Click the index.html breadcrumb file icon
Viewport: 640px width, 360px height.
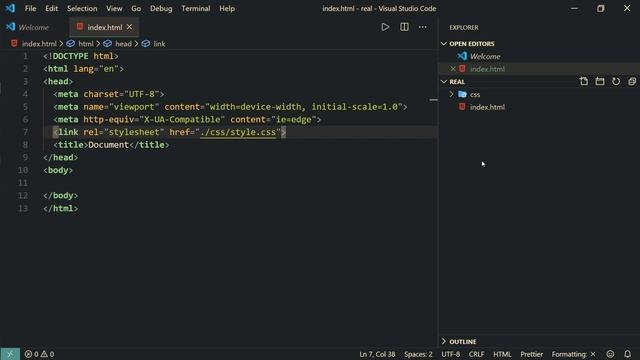pyautogui.click(x=14, y=43)
